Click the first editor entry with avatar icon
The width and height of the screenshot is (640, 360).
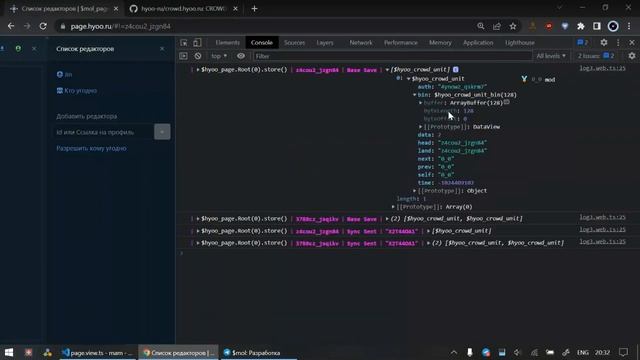[64, 74]
